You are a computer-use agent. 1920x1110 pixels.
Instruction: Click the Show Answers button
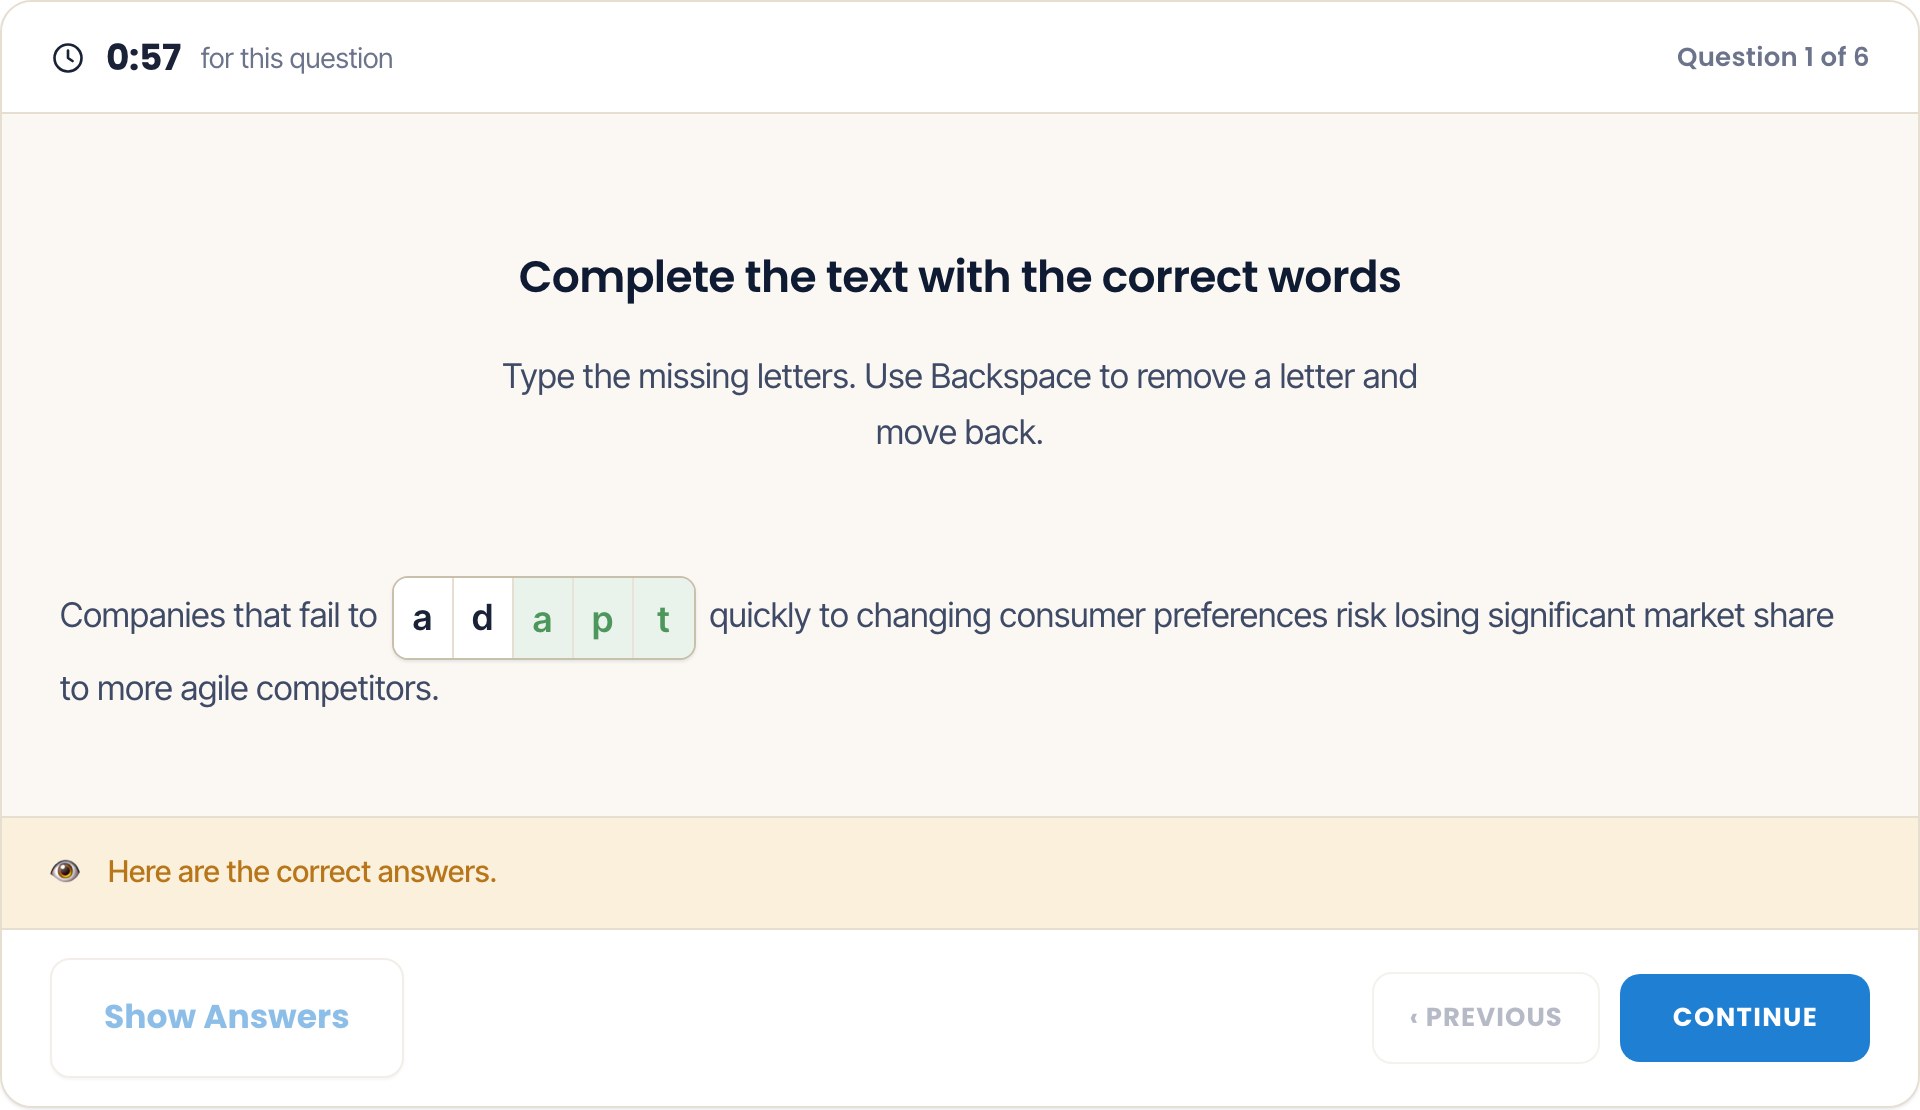point(227,1017)
